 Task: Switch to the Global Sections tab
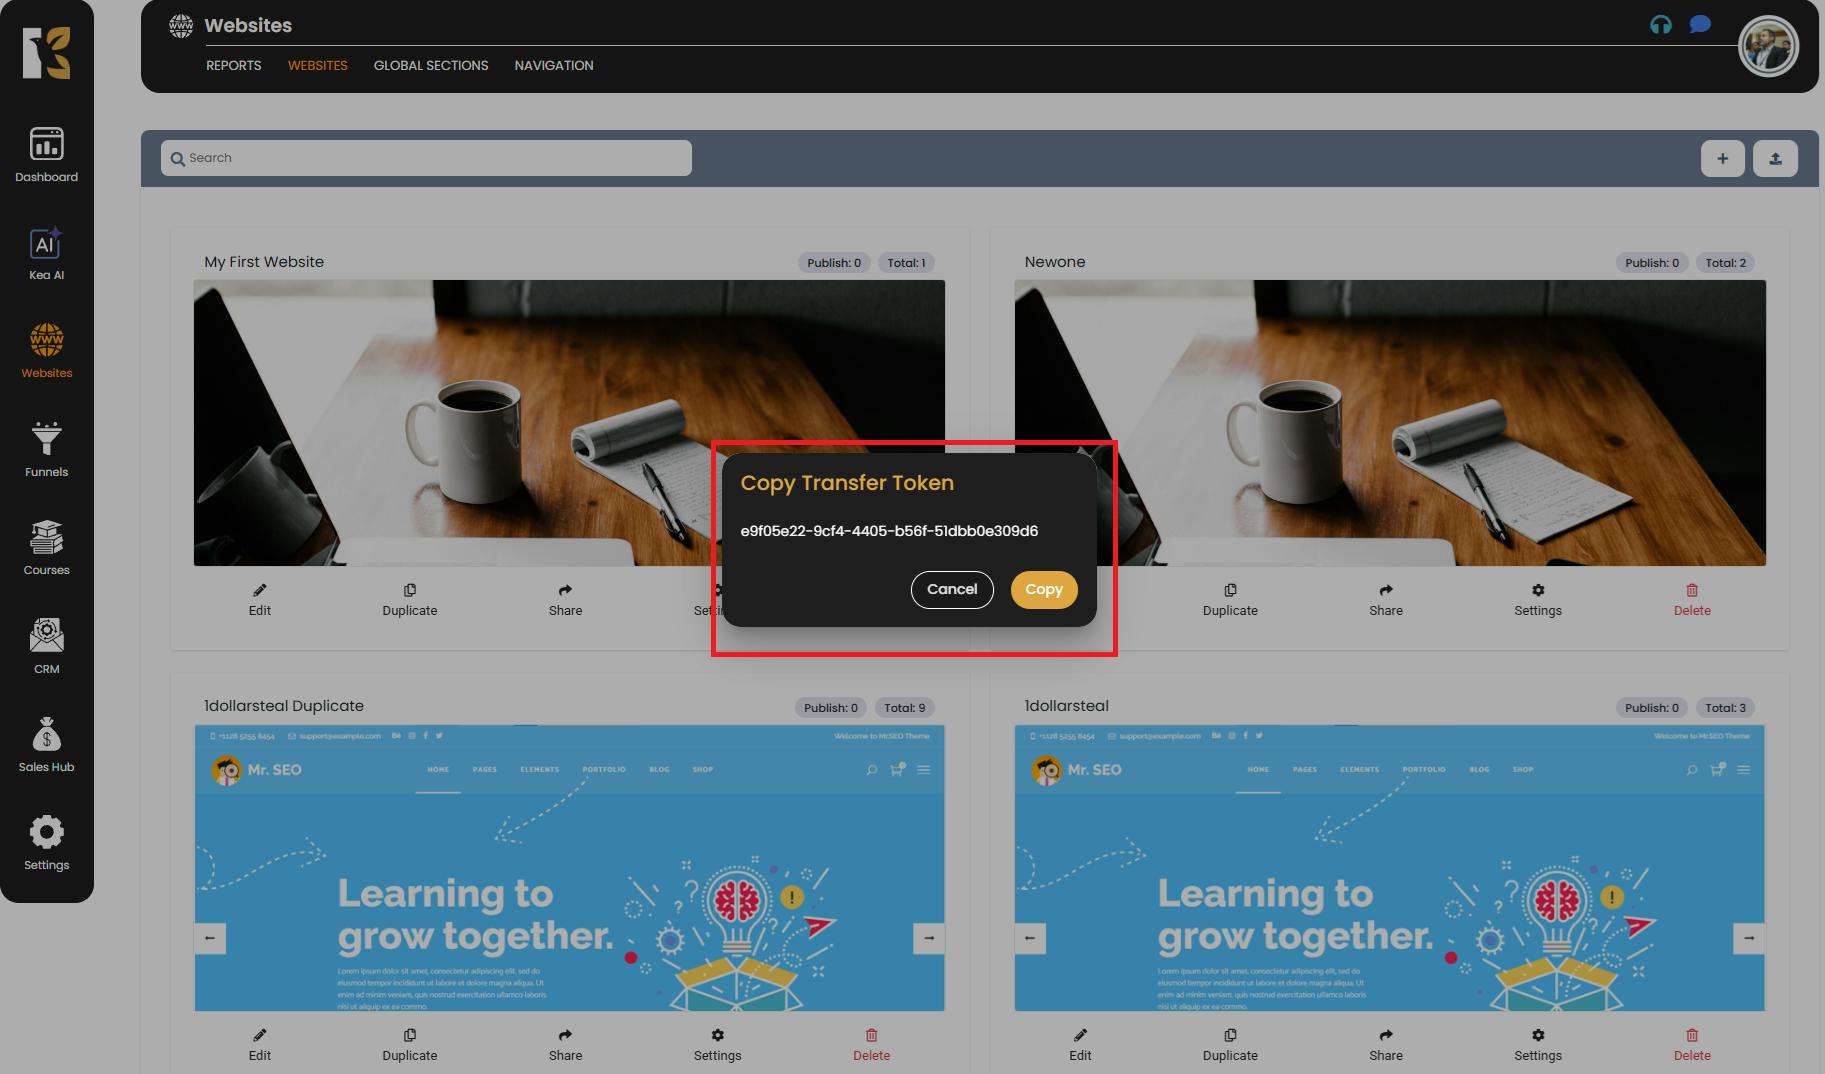pos(431,65)
